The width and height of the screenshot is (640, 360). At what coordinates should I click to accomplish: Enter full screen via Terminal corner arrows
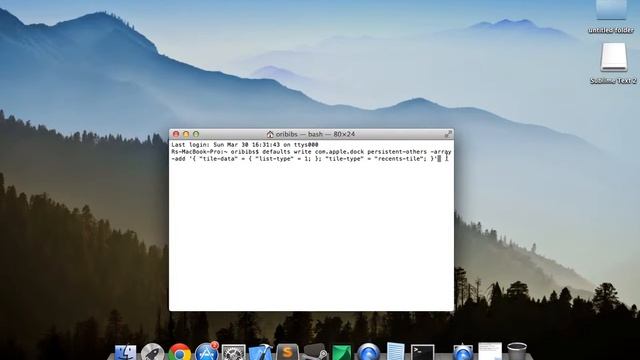click(x=448, y=134)
